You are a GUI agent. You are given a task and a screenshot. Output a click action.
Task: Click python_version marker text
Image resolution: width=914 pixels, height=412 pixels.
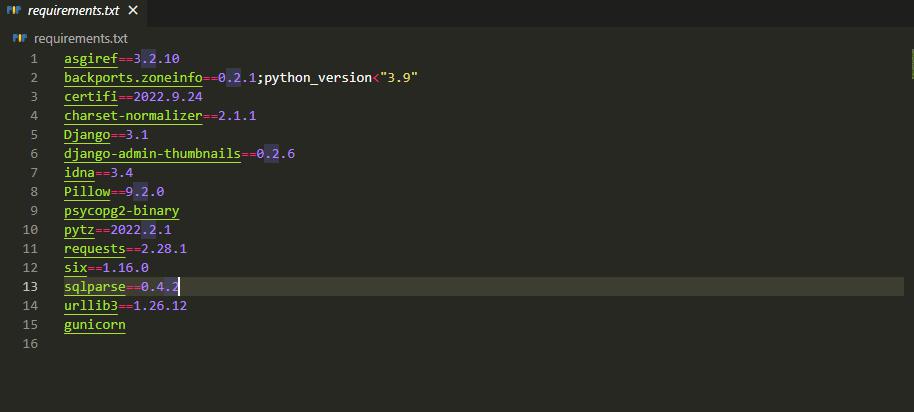(x=318, y=78)
